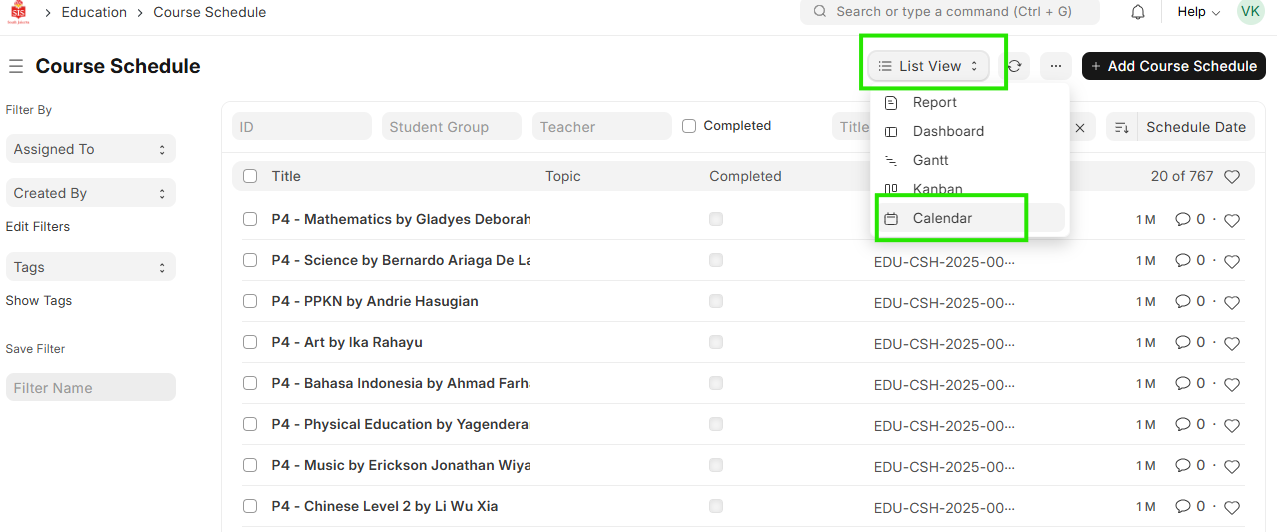This screenshot has height=532, width=1277.
Task: Choose Calendar from the view menu
Action: click(942, 218)
